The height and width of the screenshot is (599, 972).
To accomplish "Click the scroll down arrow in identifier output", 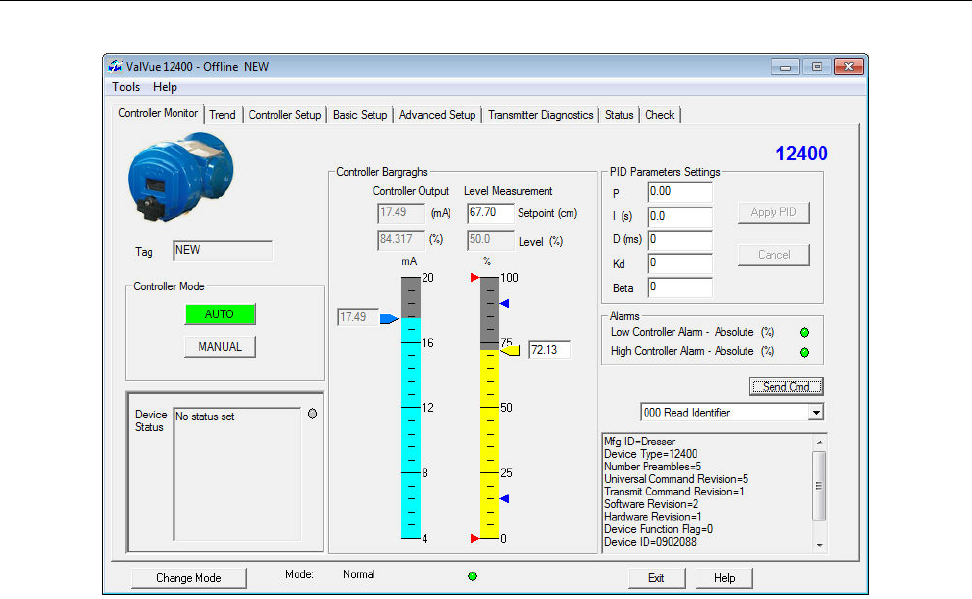I will coord(820,545).
